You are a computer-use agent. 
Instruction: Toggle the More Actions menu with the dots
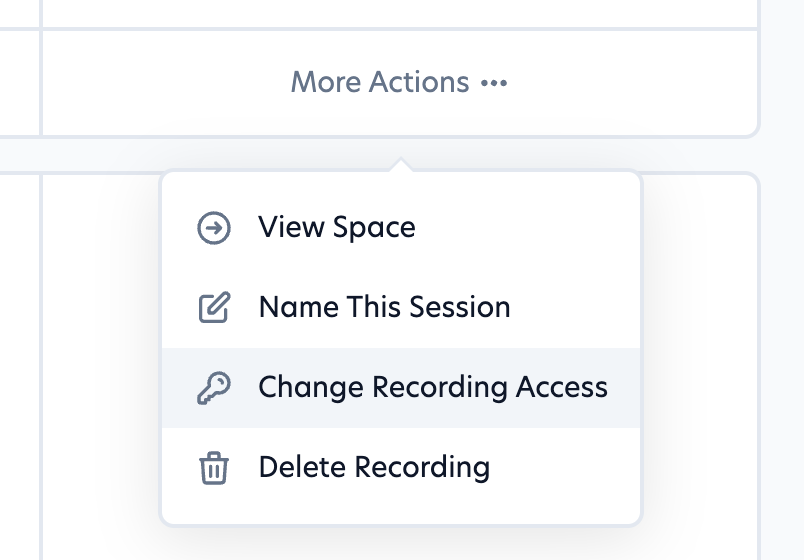click(x=494, y=83)
